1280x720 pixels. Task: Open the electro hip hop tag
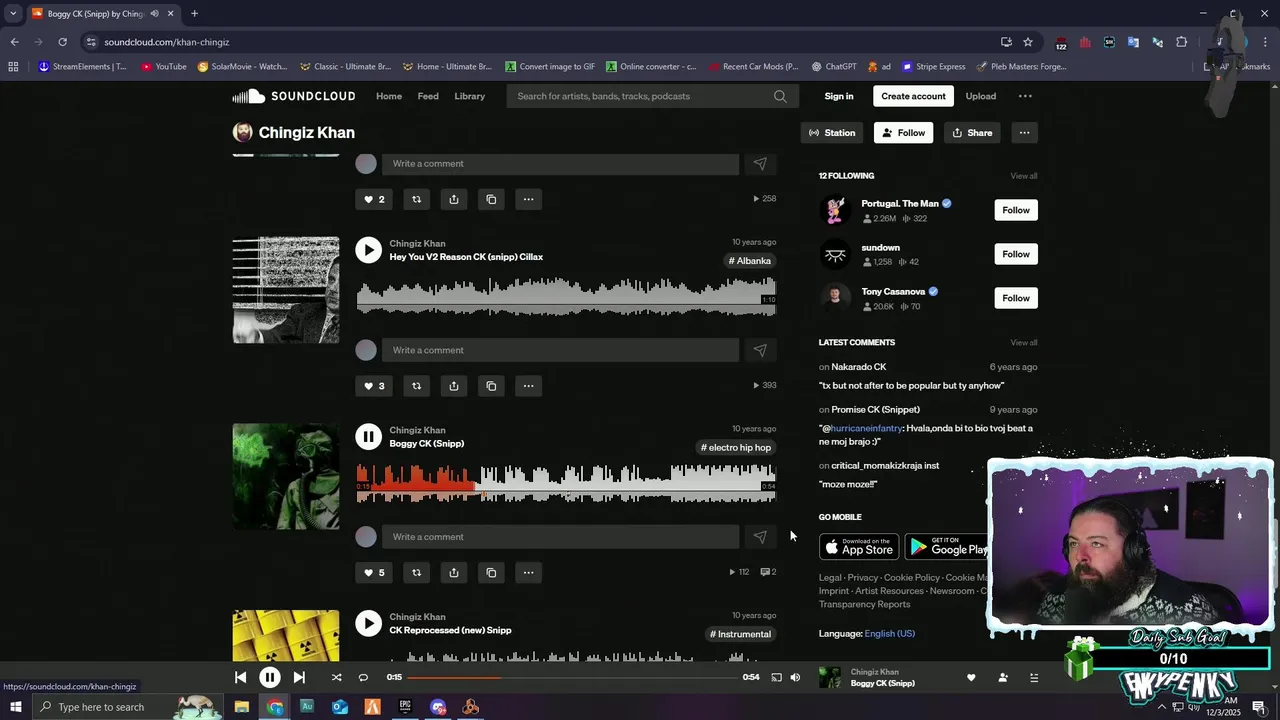coord(736,448)
